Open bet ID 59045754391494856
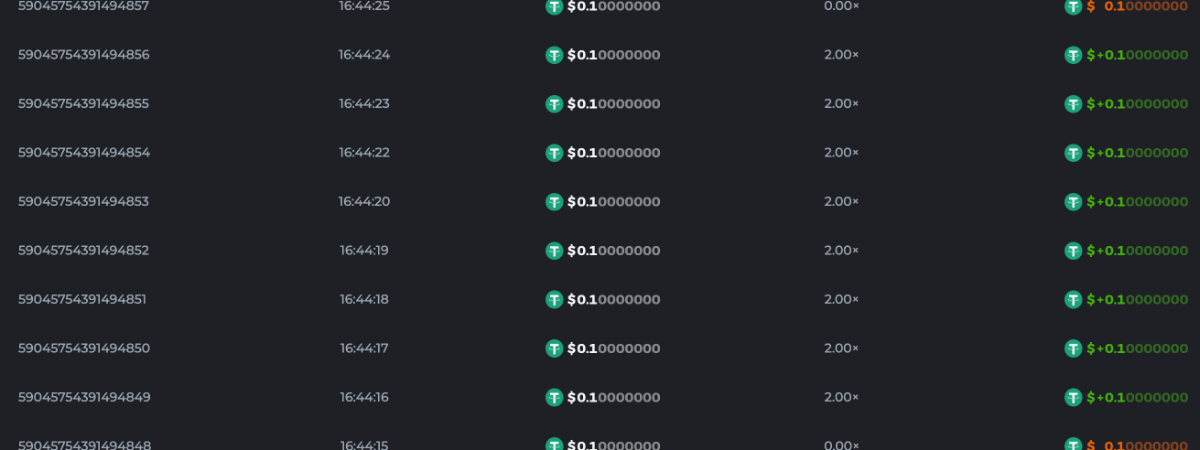 click(x=83, y=55)
